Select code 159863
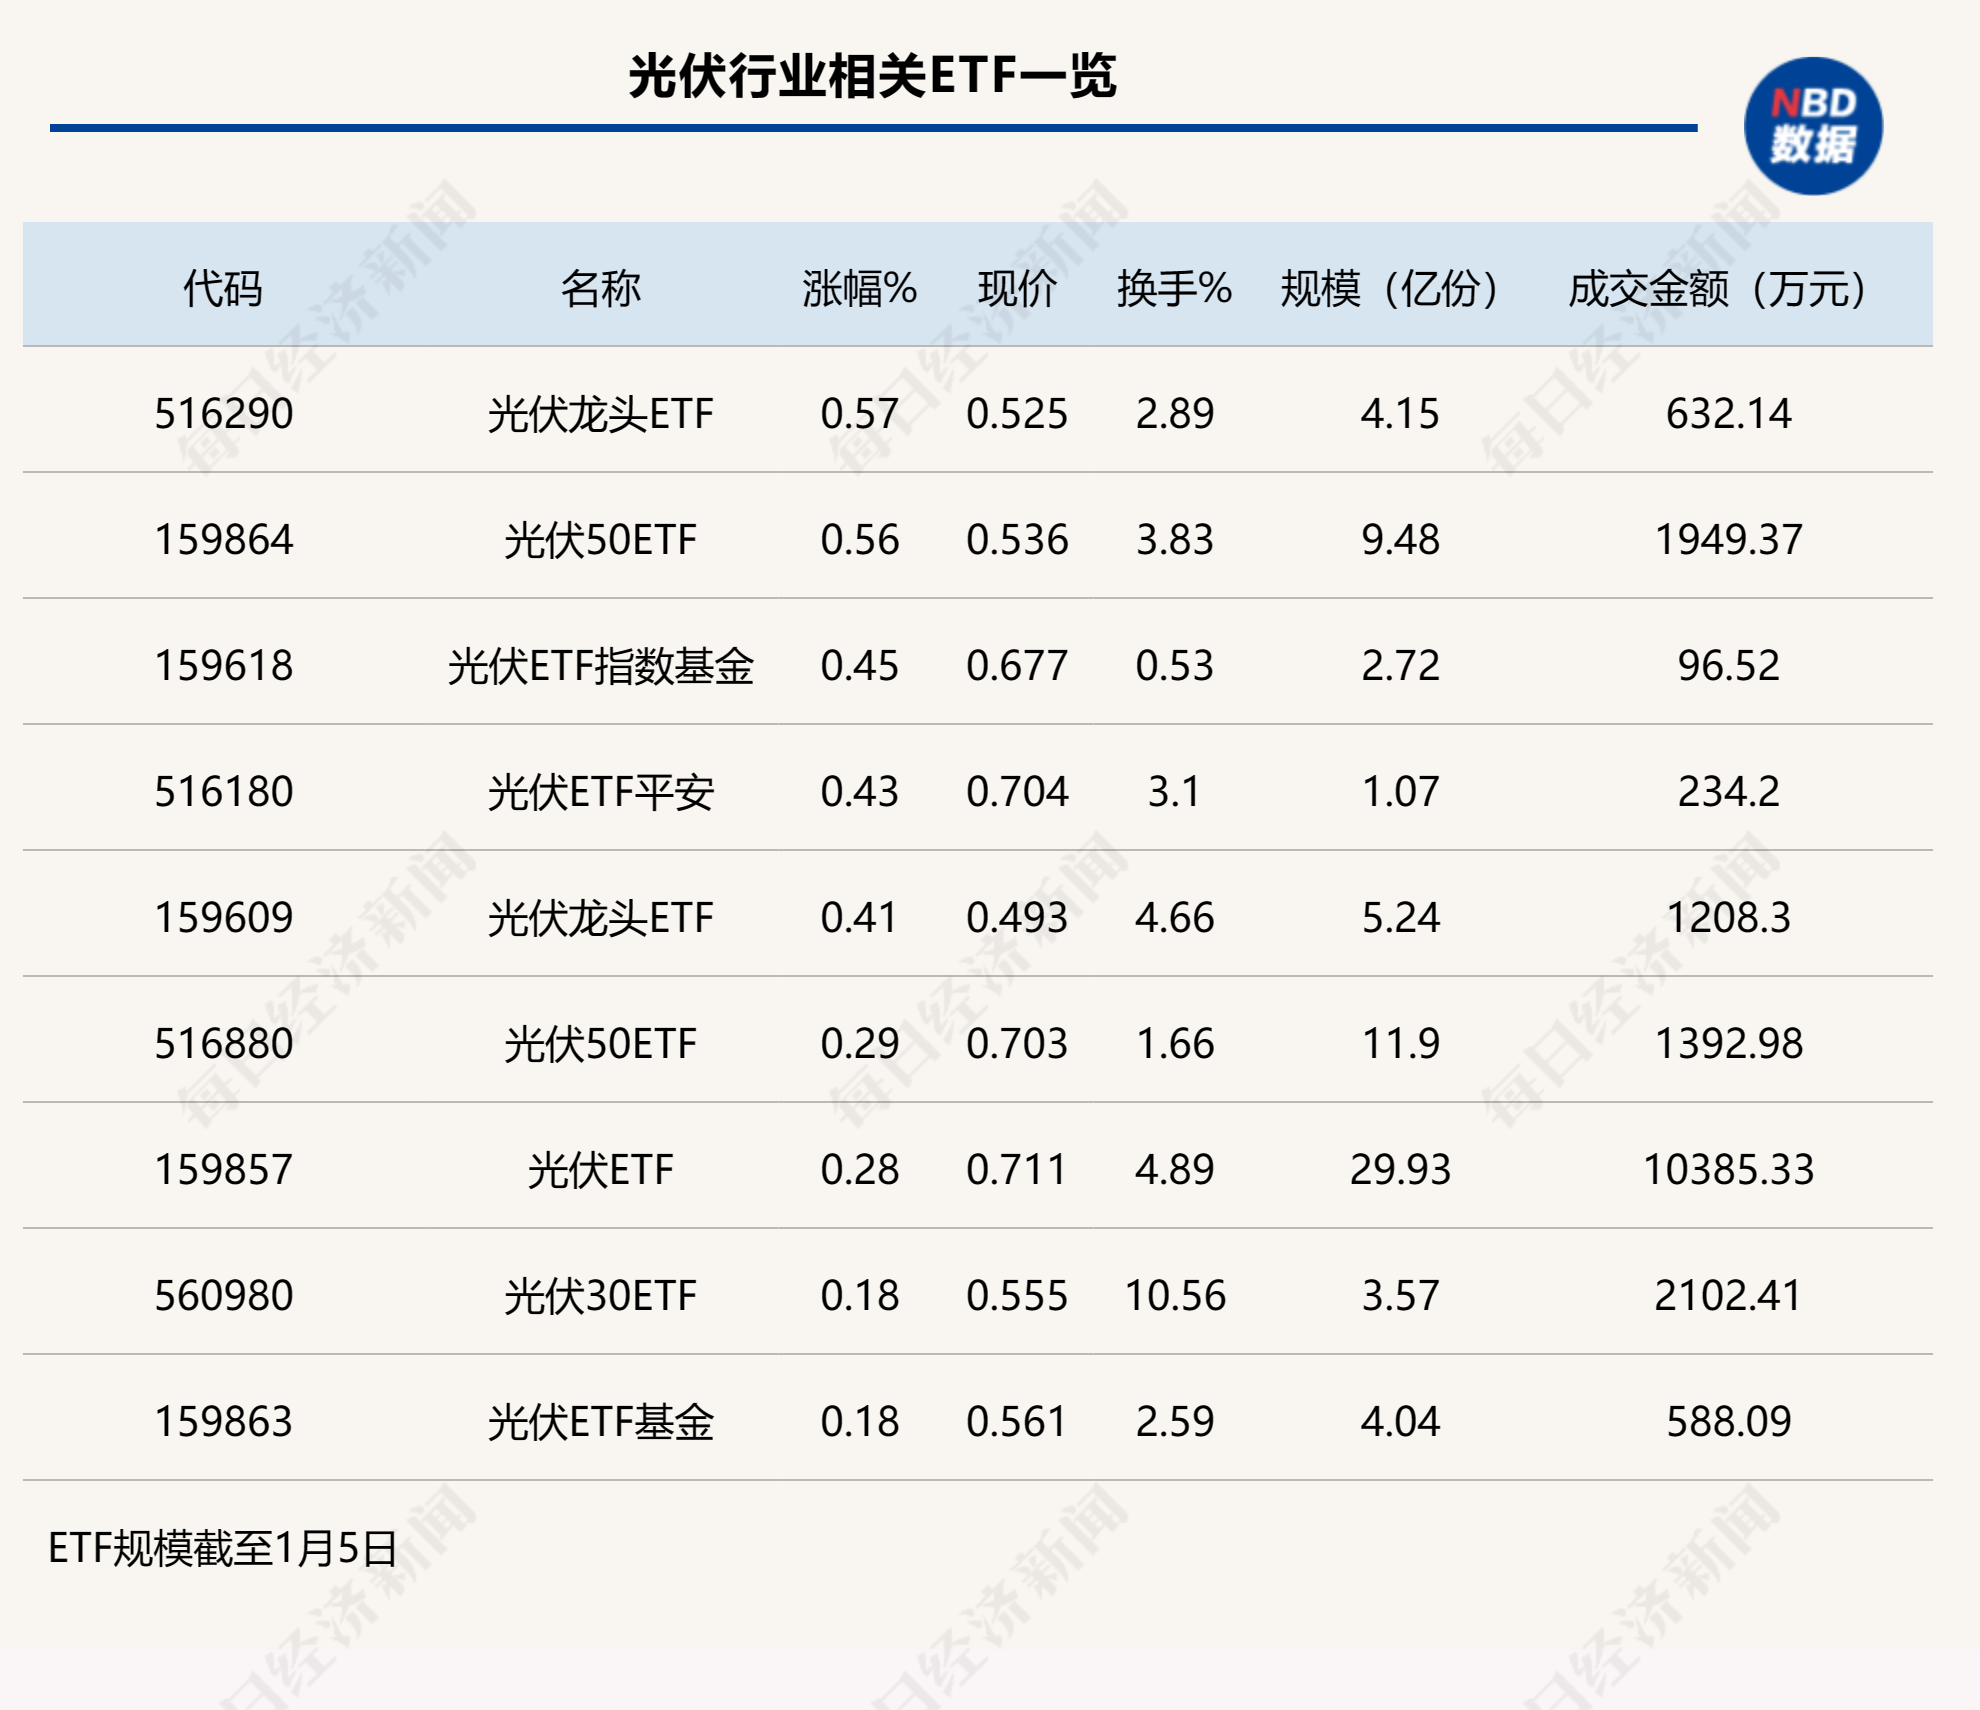 click(223, 1422)
